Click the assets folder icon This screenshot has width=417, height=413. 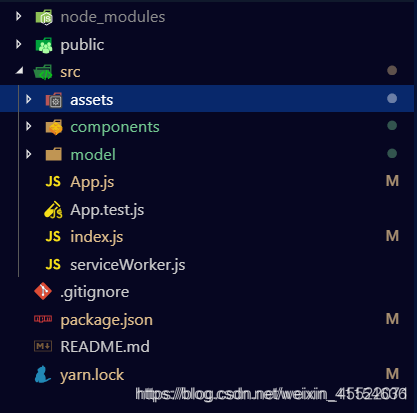tap(54, 100)
